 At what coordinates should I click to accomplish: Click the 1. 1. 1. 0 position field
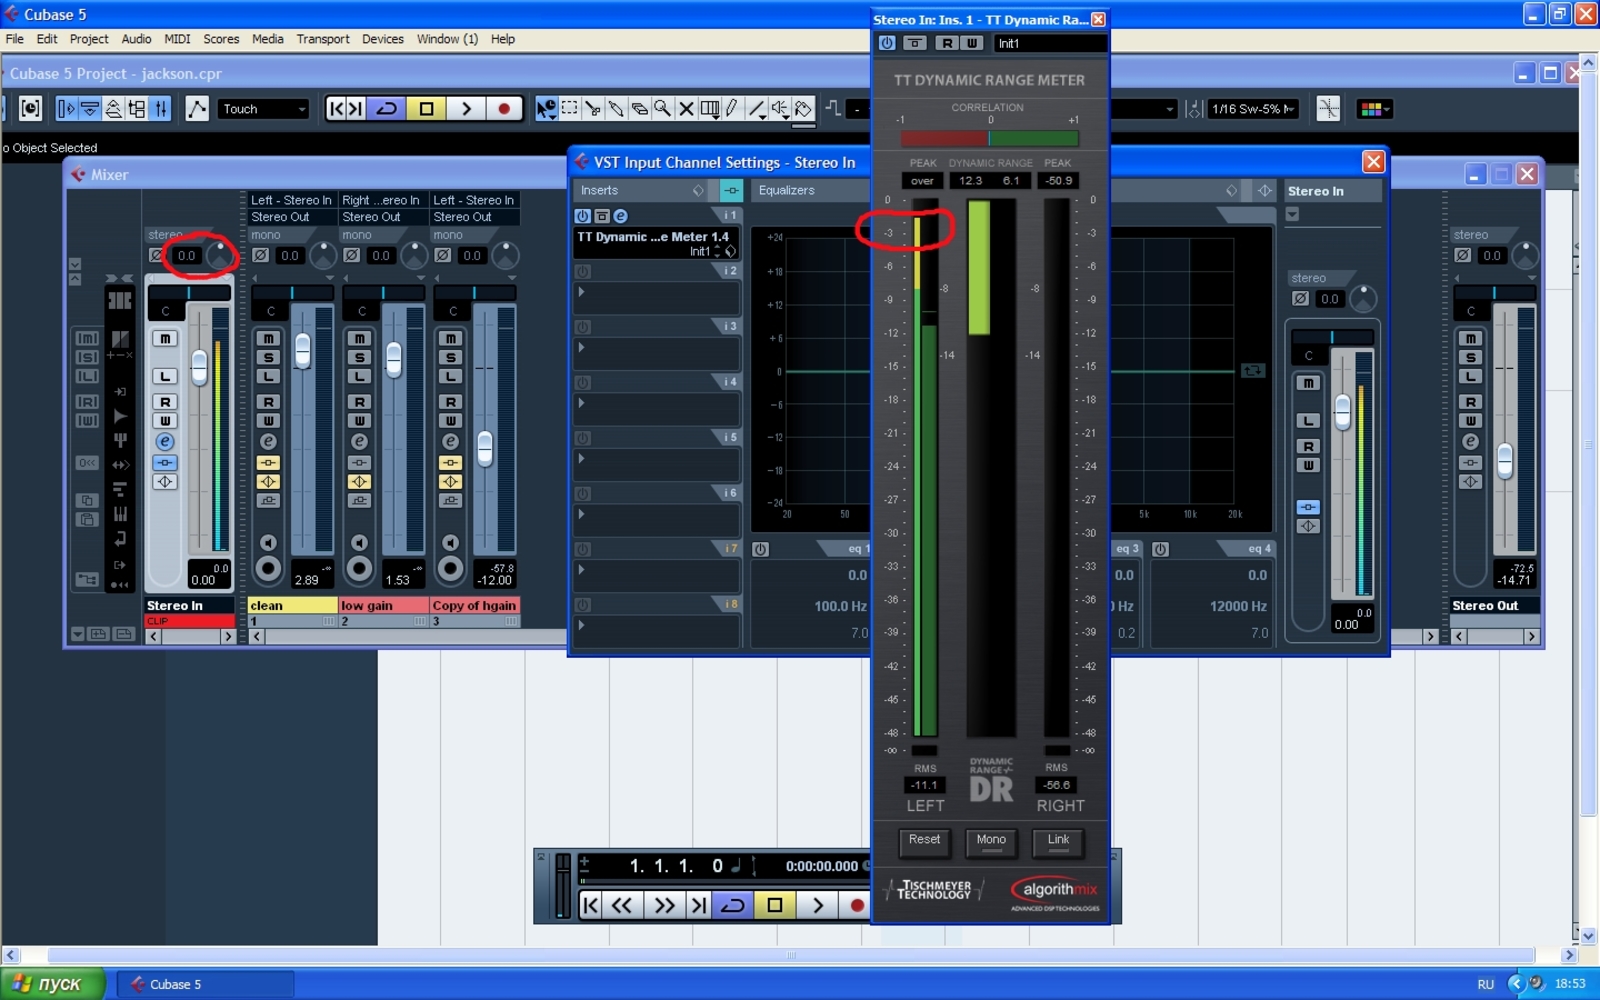pos(676,866)
